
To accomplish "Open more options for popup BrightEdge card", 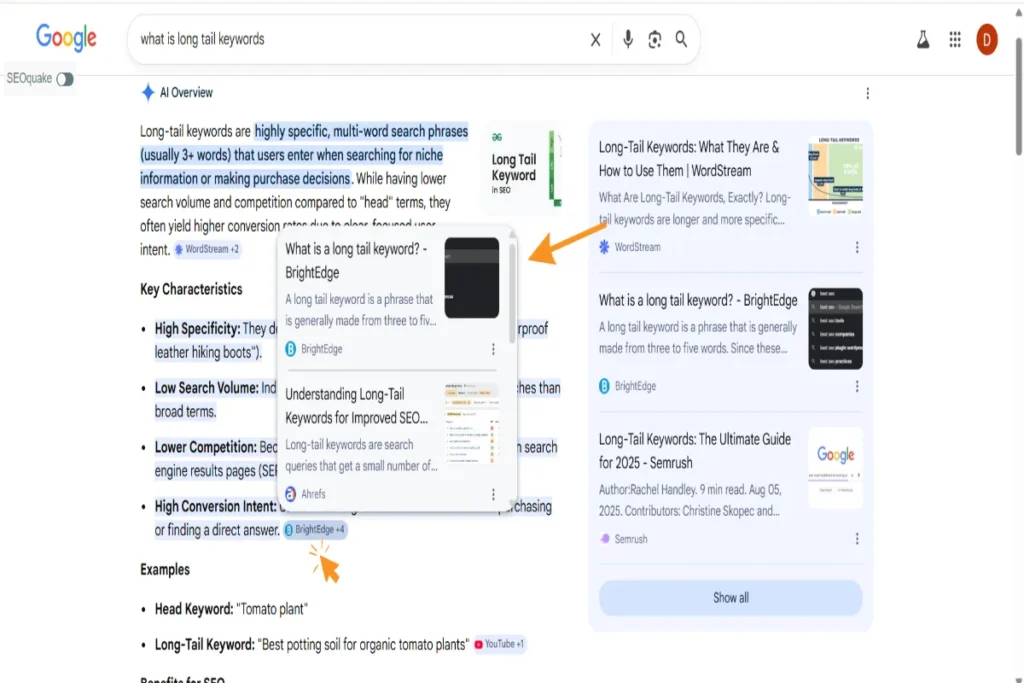I will 493,349.
